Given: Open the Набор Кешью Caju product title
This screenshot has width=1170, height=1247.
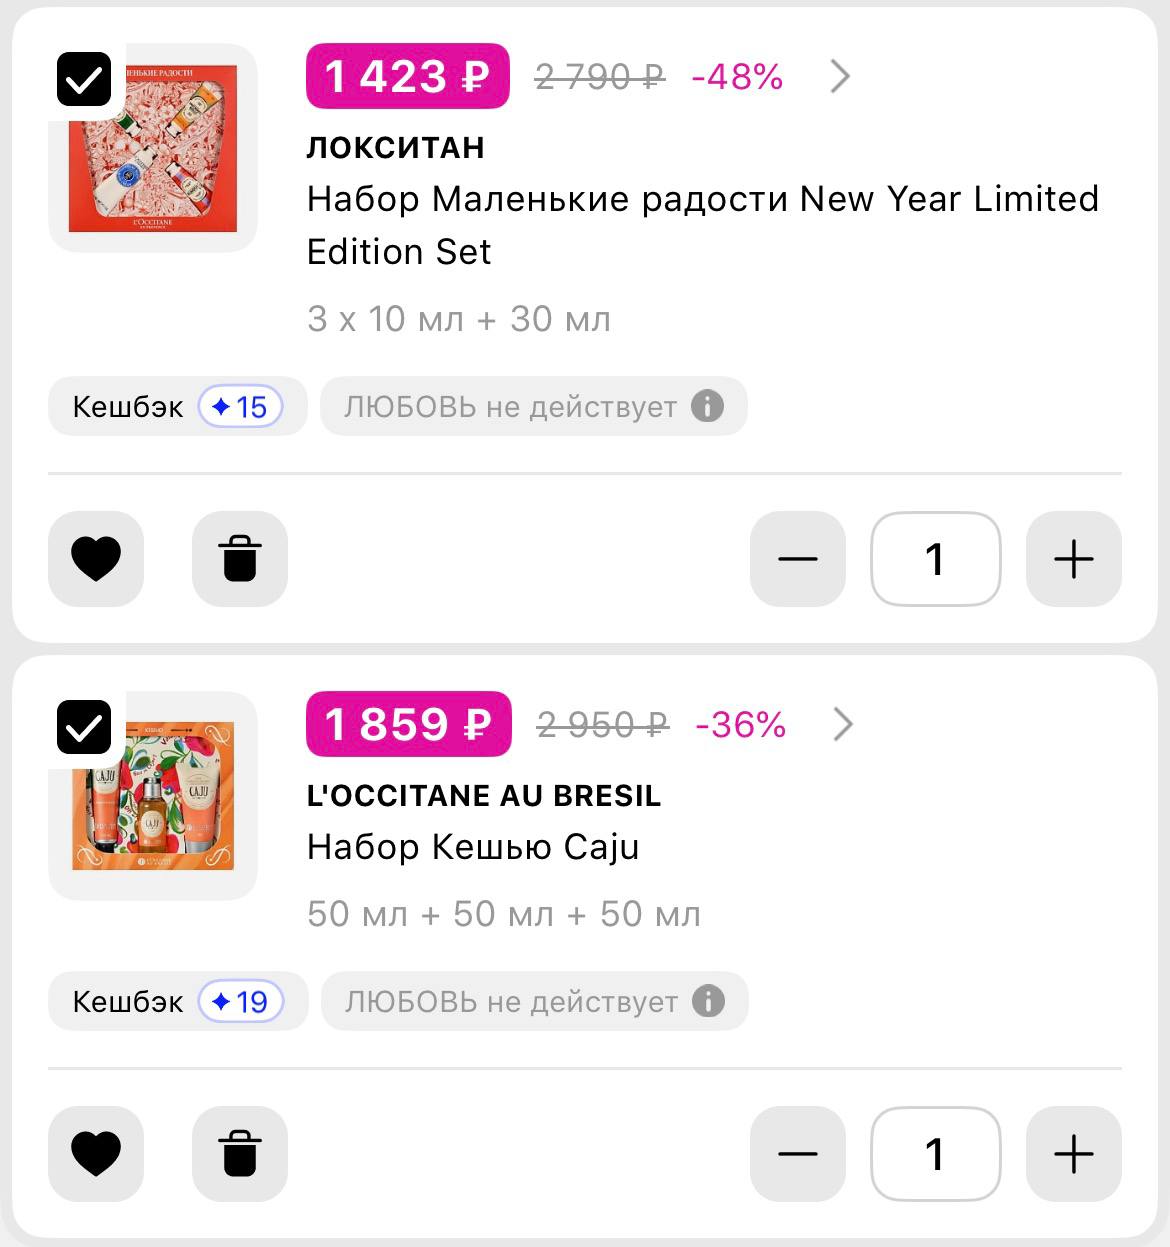Looking at the screenshot, I should [472, 847].
